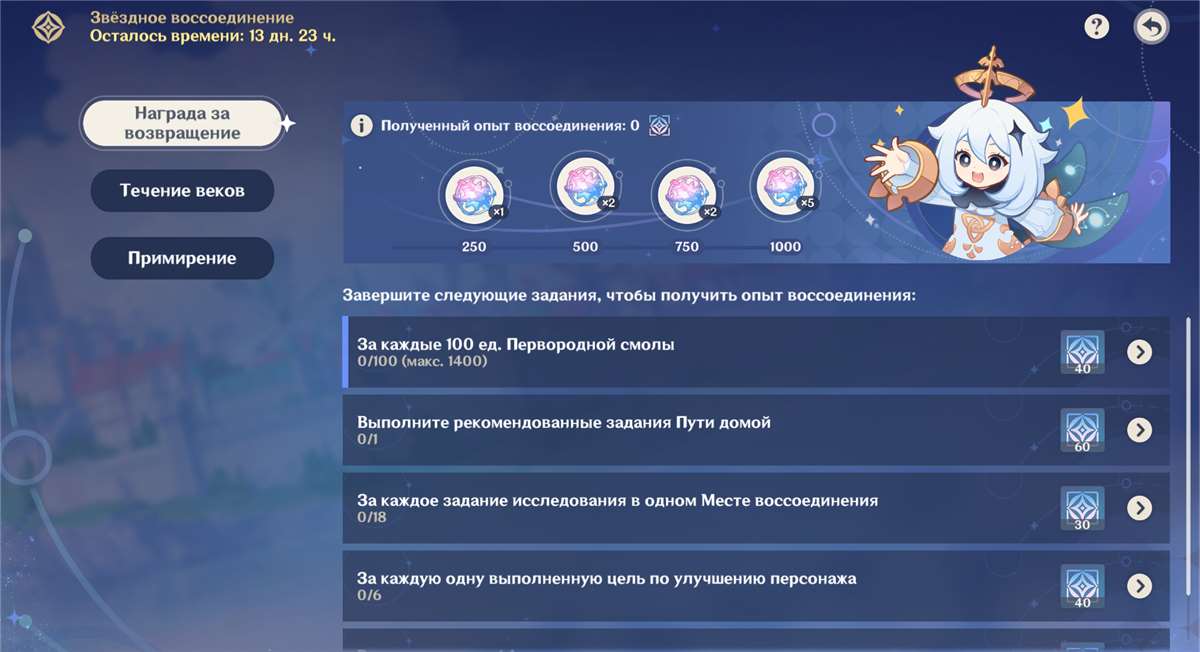Click the reunion experience currency icon after 0
Screen dimensions: 1200x652
659,126
